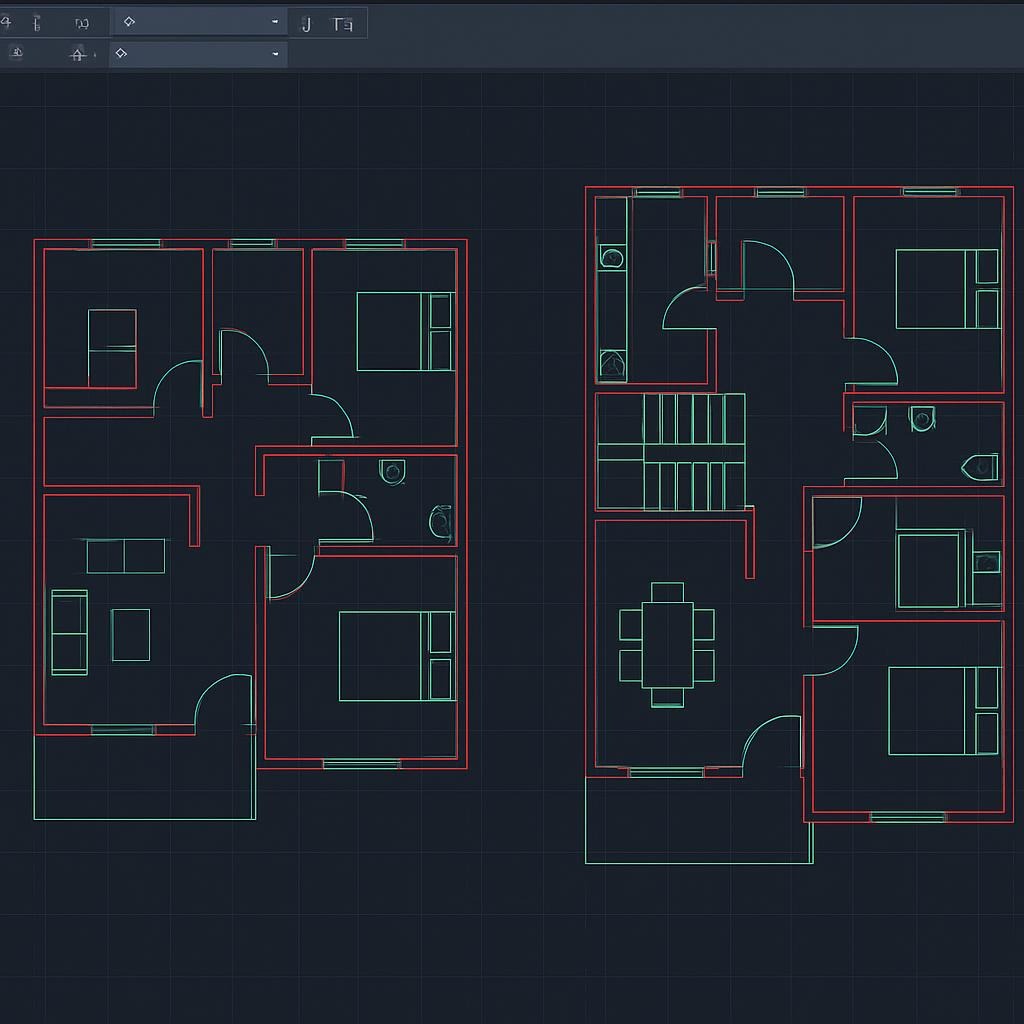The height and width of the screenshot is (1024, 1024).
Task: Click the J-shaped icon in the top toolbar
Action: (x=306, y=24)
